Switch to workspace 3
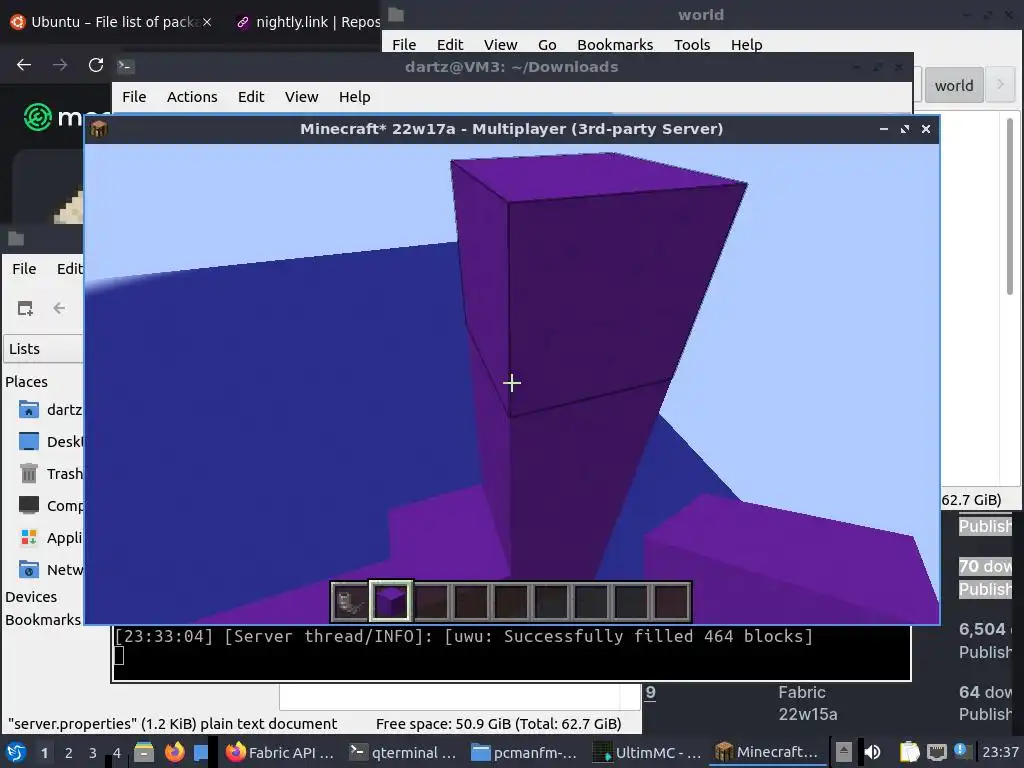Image resolution: width=1024 pixels, height=768 pixels. point(93,753)
